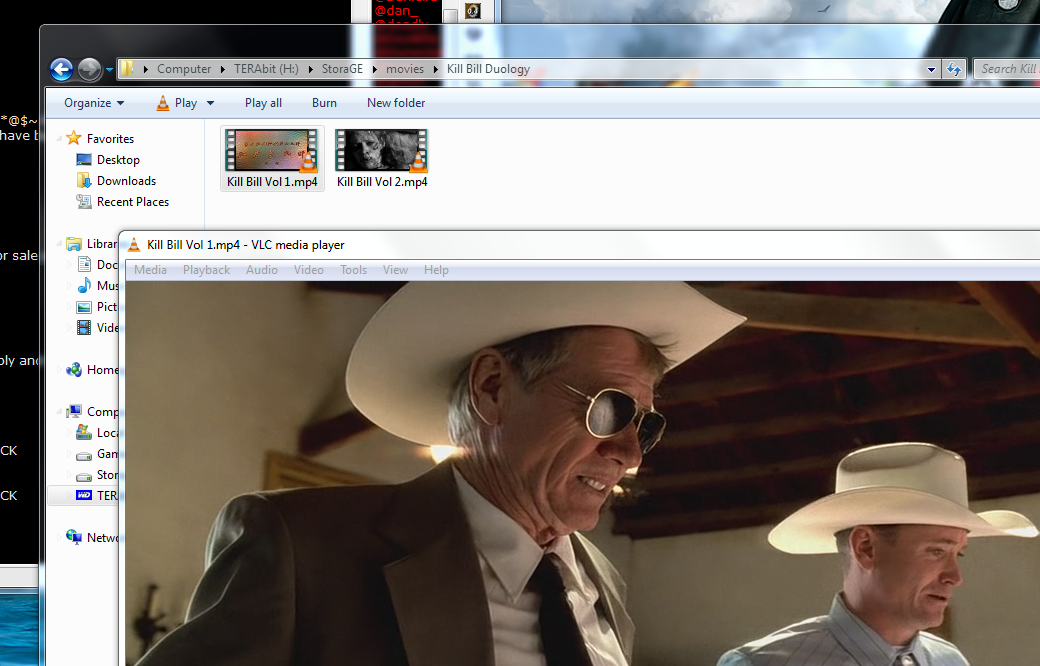Click Burn in the Explorer toolbar
The image size is (1040, 666).
coord(324,103)
